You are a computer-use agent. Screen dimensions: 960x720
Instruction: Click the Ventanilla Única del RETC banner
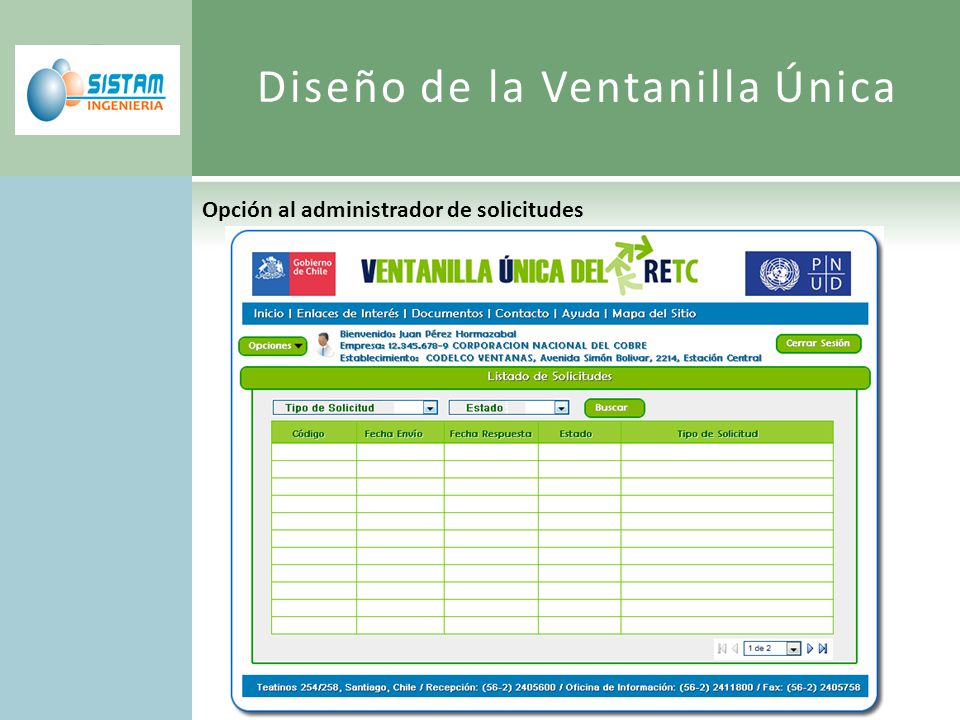(x=530, y=268)
